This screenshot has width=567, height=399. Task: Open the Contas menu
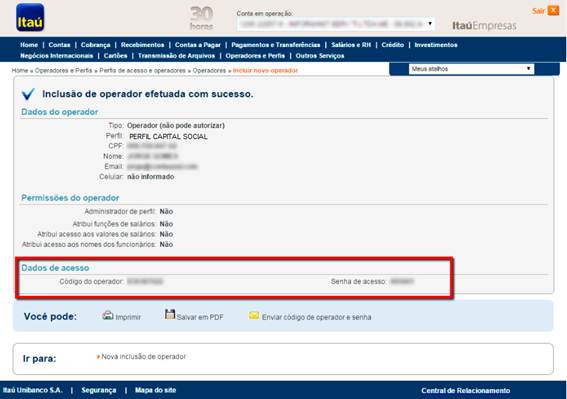59,45
